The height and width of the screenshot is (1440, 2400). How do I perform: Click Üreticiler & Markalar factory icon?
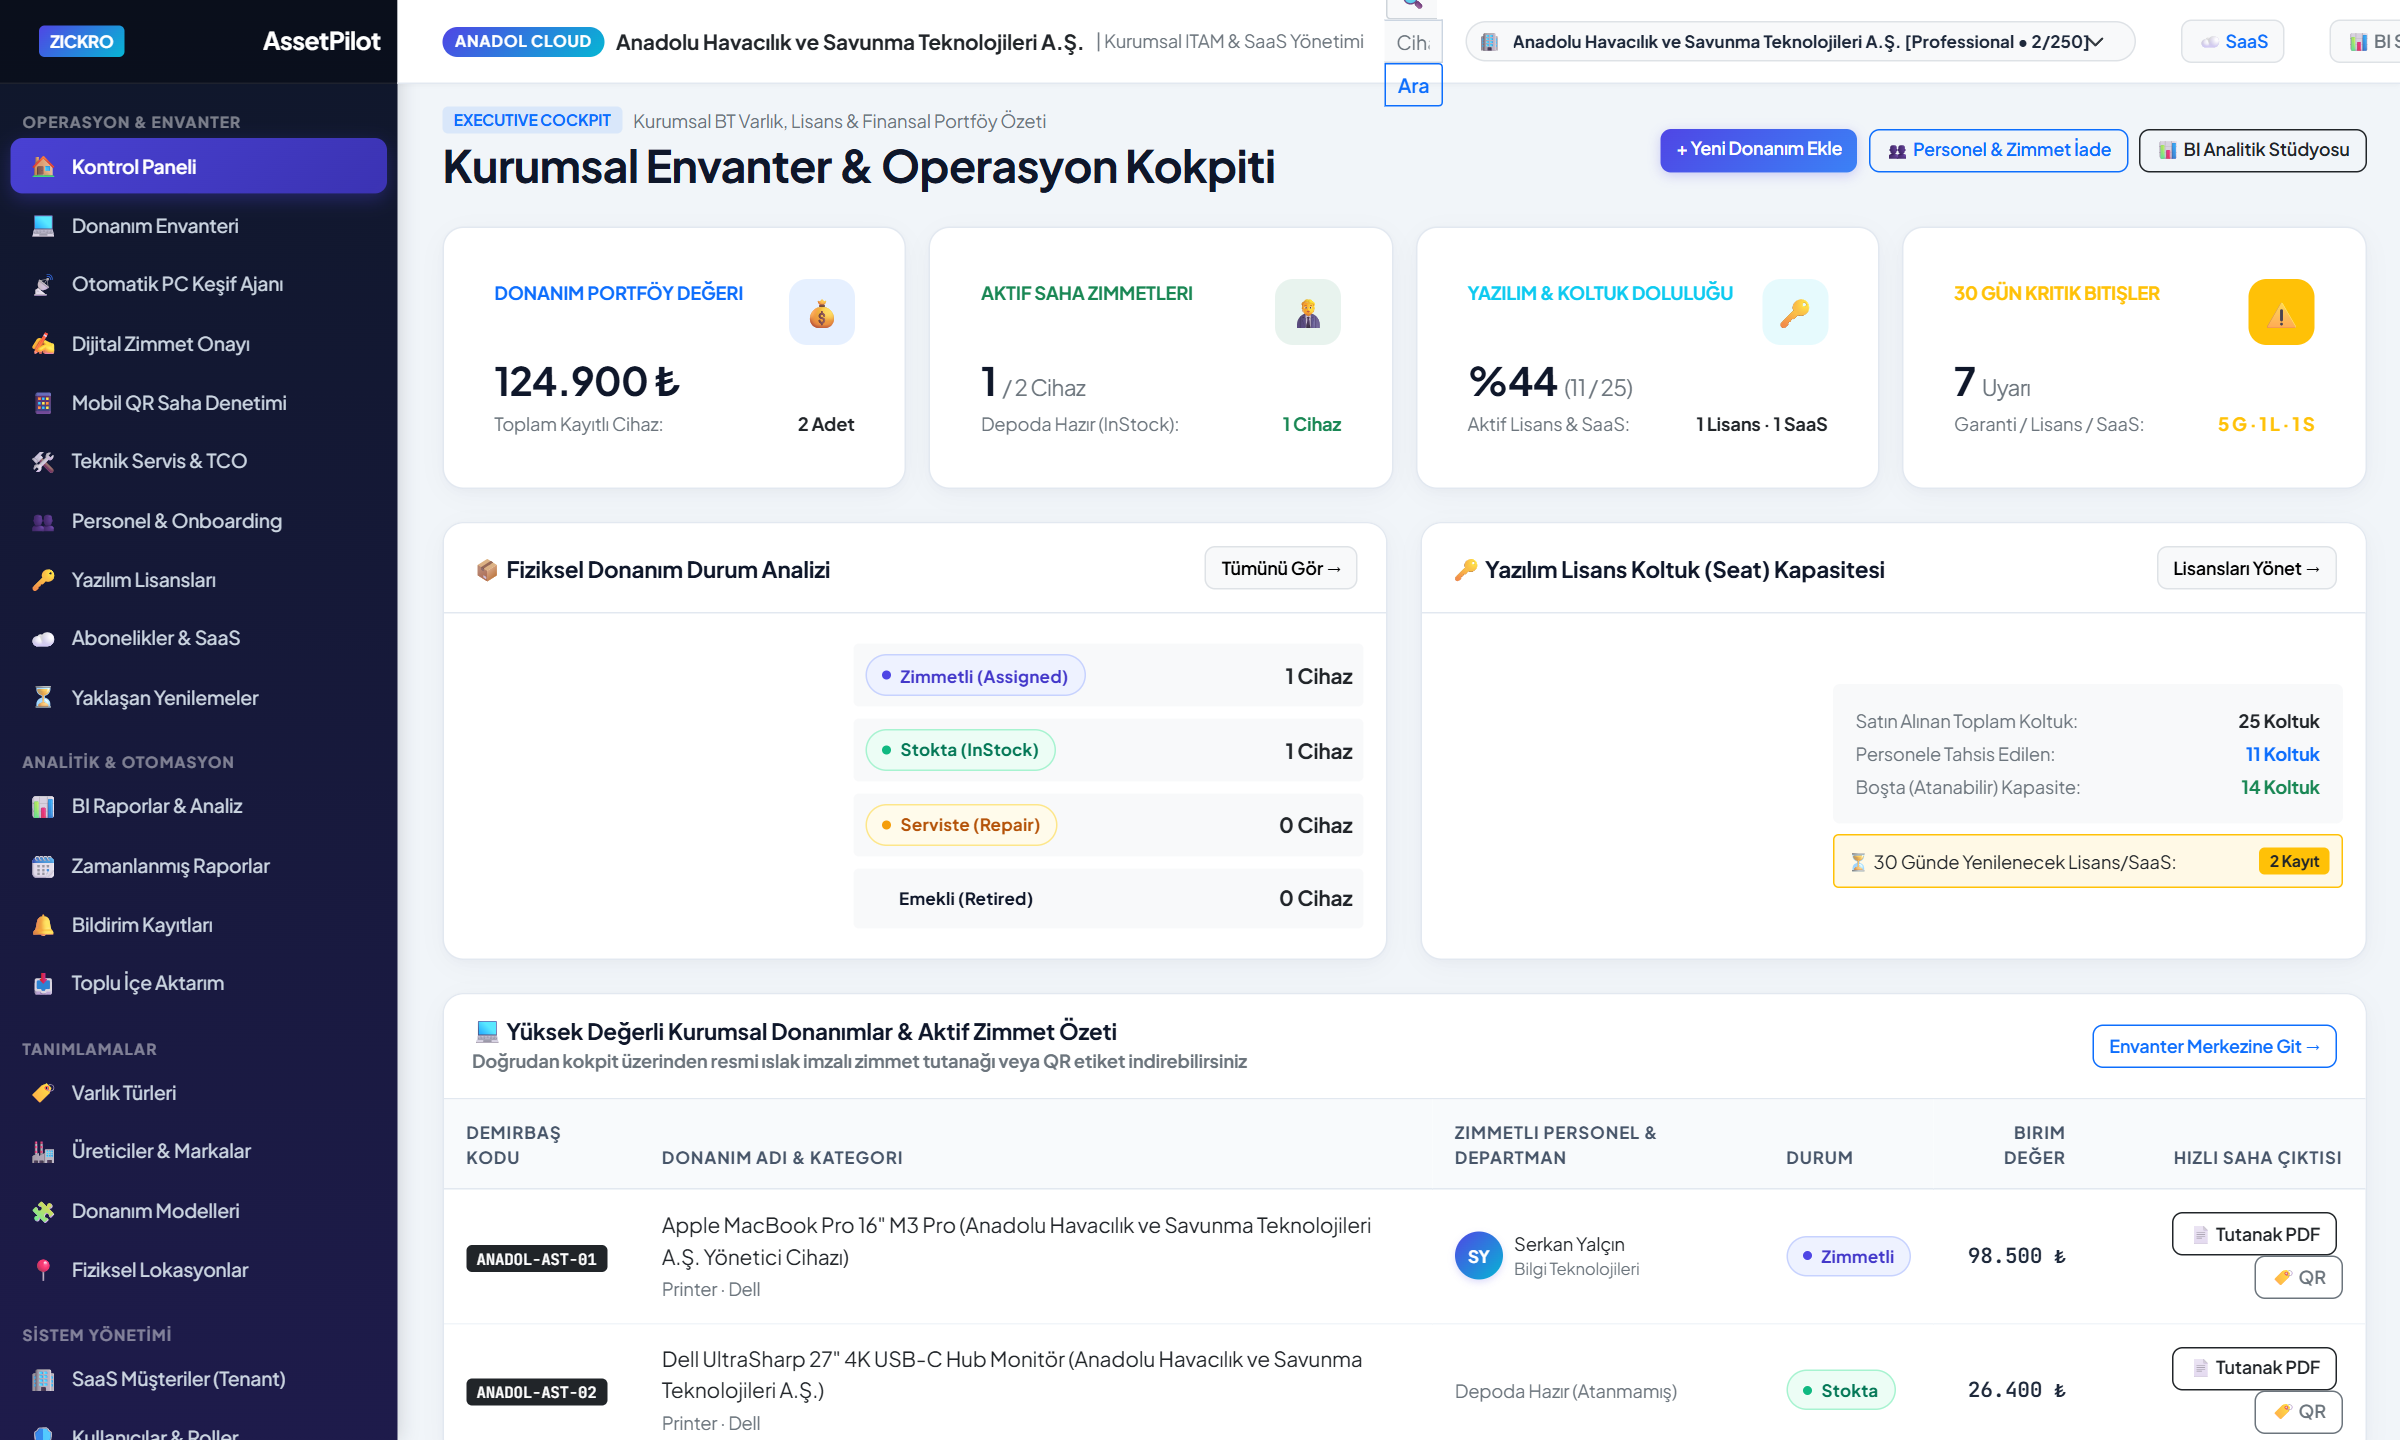pos(43,1152)
